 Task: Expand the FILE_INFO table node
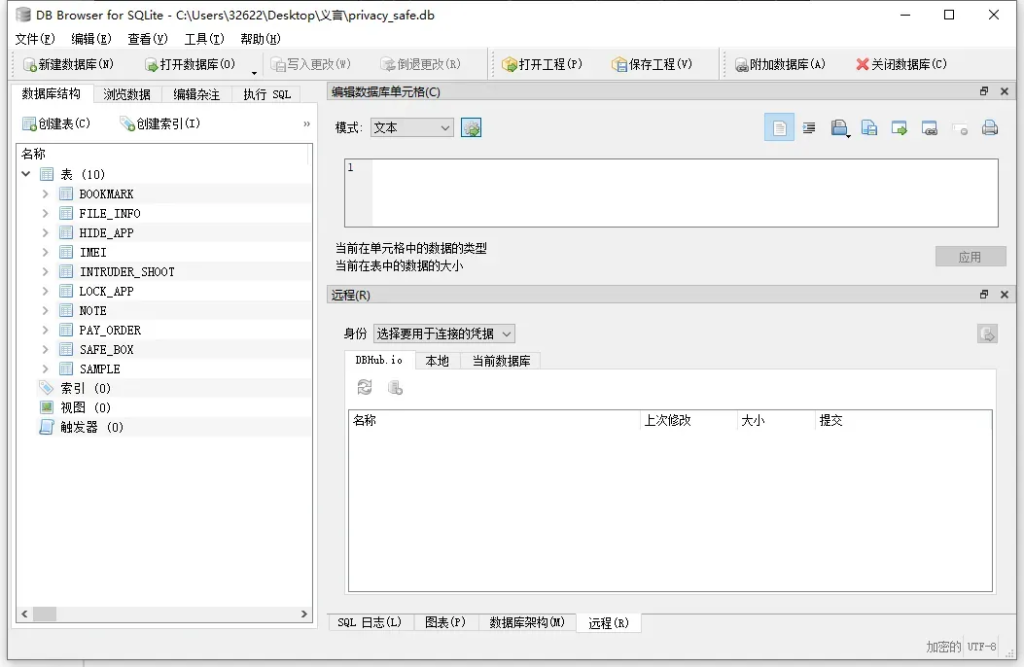45,213
